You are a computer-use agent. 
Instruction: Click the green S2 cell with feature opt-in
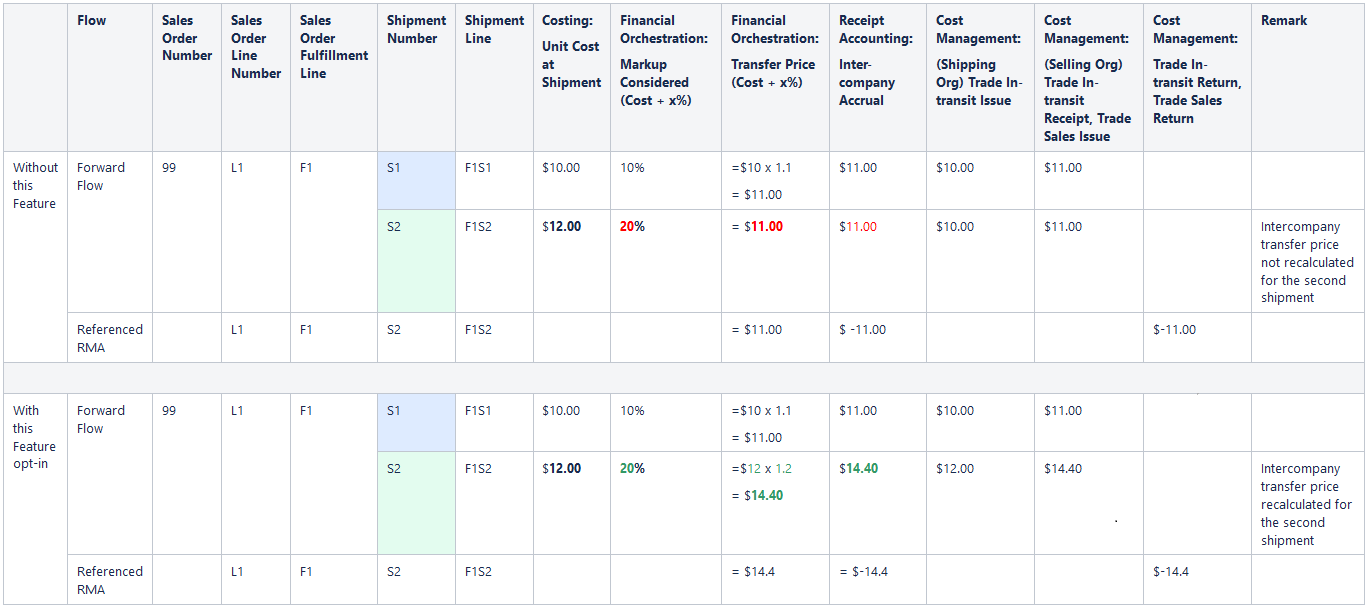[x=416, y=503]
